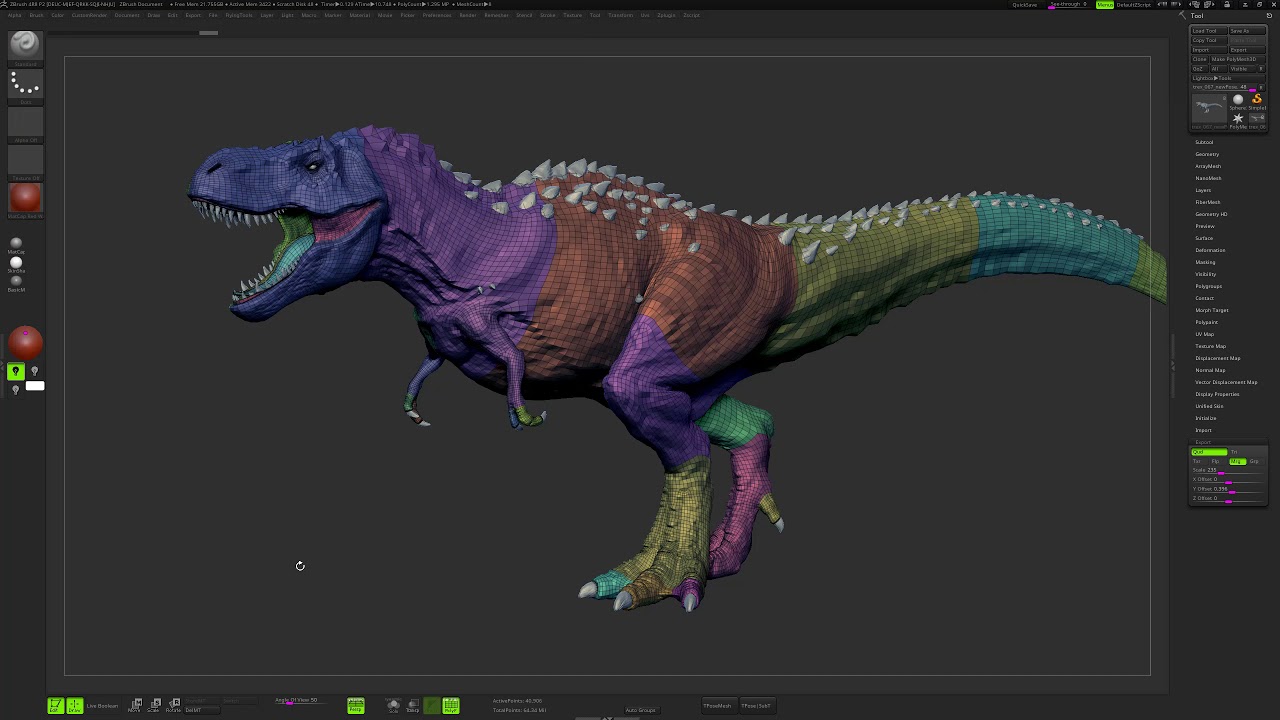The width and height of the screenshot is (1280, 720).
Task: Select the Scale gizmo icon
Action: click(154, 706)
